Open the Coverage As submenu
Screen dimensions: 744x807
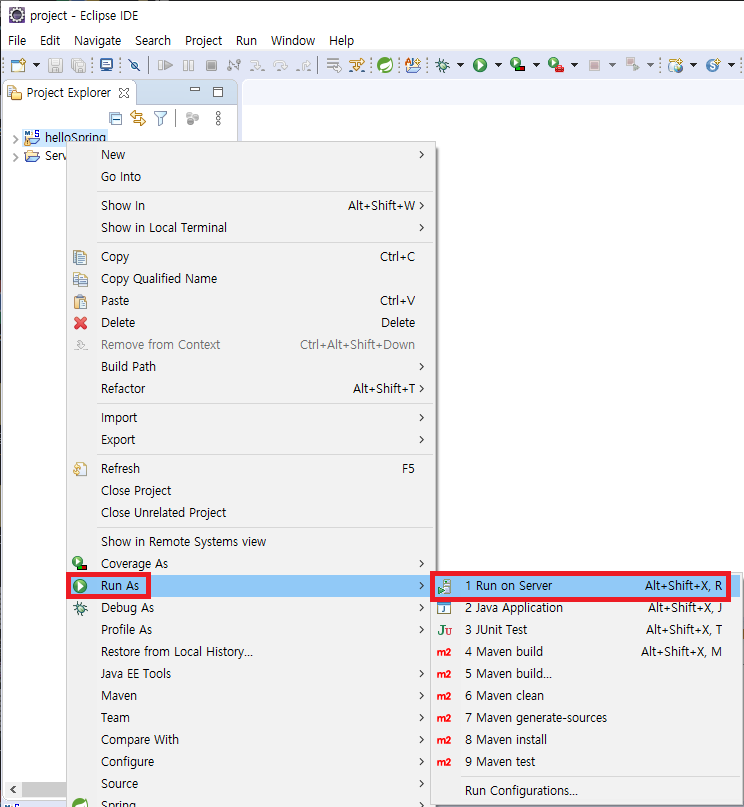[x=251, y=564]
